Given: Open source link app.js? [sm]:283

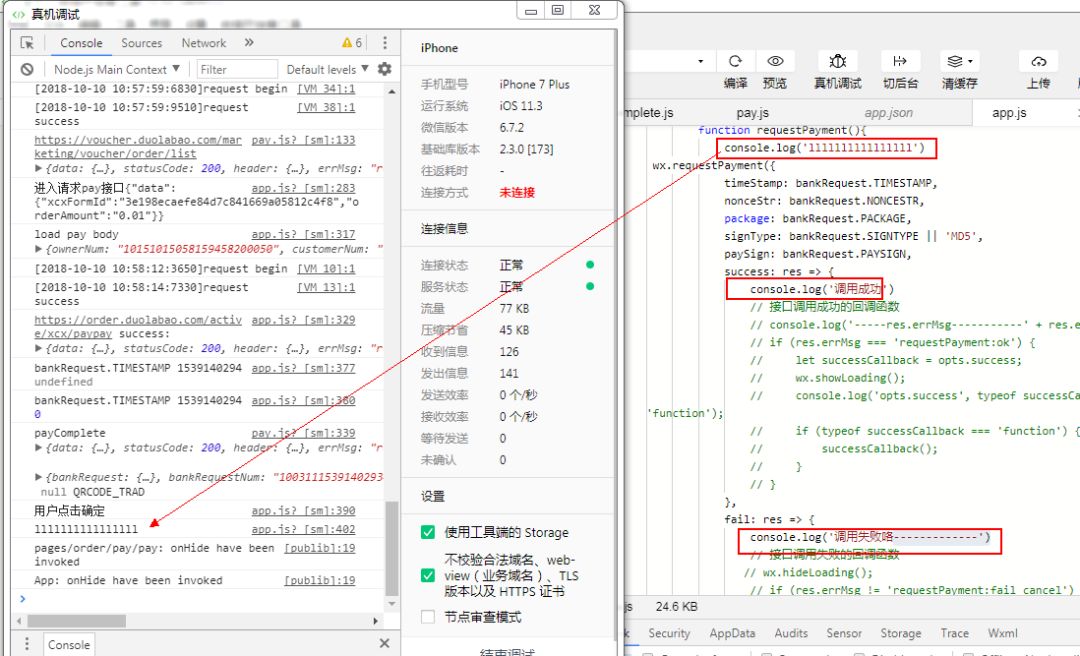Looking at the screenshot, I should [x=303, y=187].
